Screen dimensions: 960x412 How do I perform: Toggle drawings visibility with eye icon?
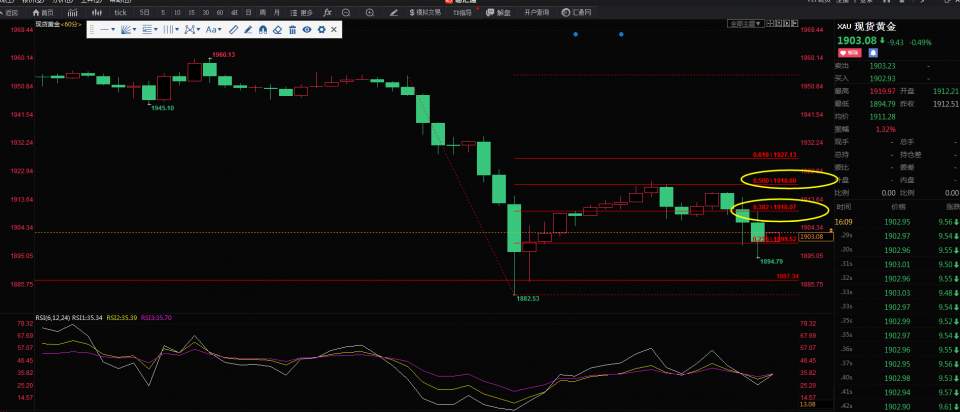(307, 29)
